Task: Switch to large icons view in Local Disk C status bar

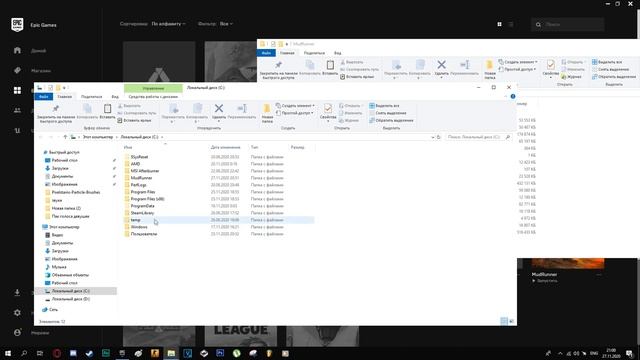Action: click(x=511, y=321)
